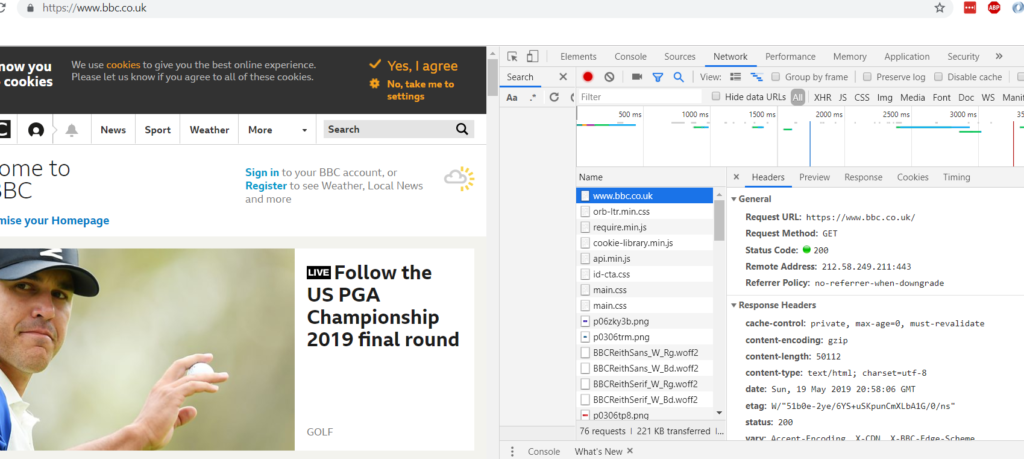
Task: Enable regular expression search option
Action: 533,97
